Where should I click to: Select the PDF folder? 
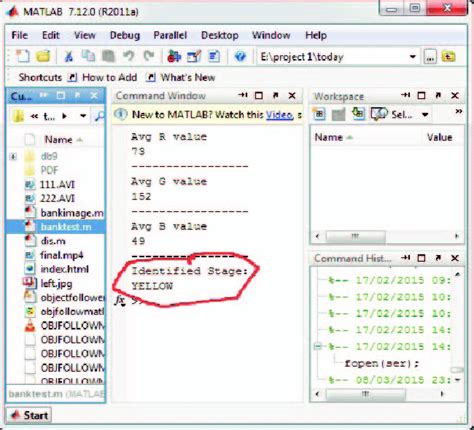click(x=42, y=170)
